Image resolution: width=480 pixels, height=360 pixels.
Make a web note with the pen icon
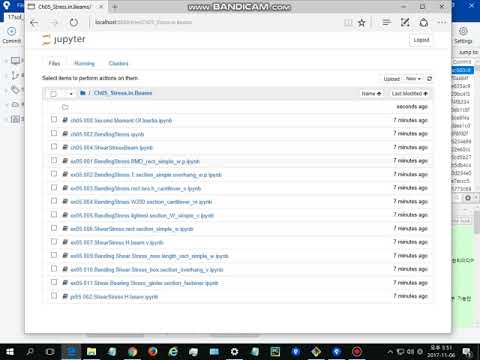tap(405, 22)
